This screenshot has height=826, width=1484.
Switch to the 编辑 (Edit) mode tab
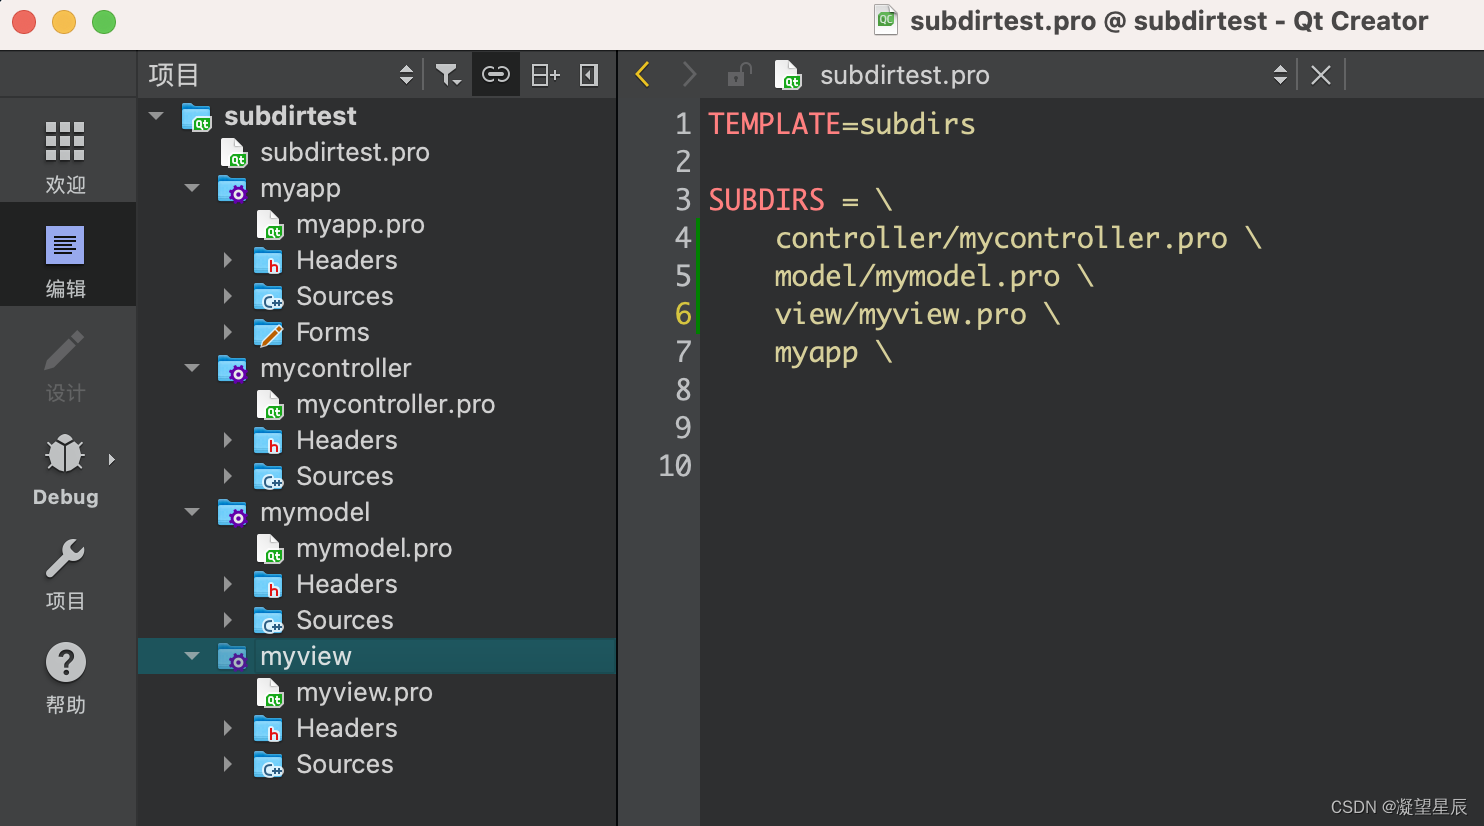pyautogui.click(x=64, y=255)
